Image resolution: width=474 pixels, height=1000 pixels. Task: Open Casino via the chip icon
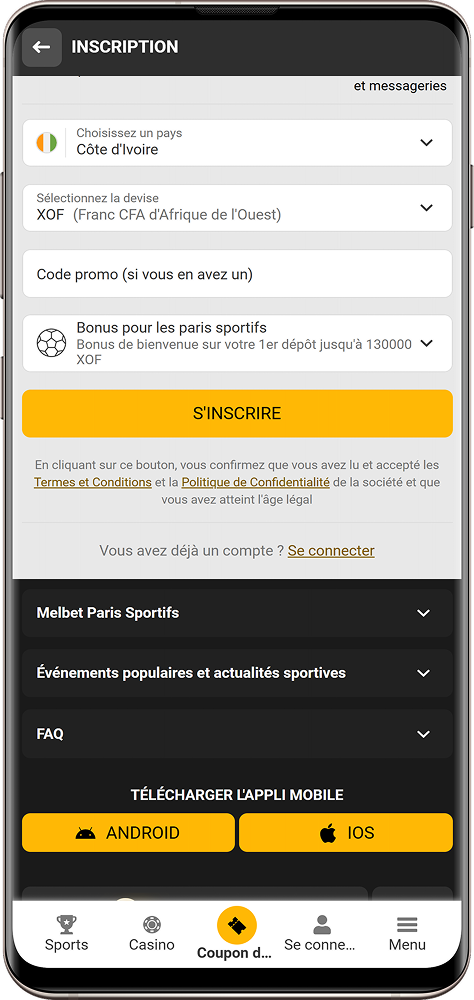[152, 924]
